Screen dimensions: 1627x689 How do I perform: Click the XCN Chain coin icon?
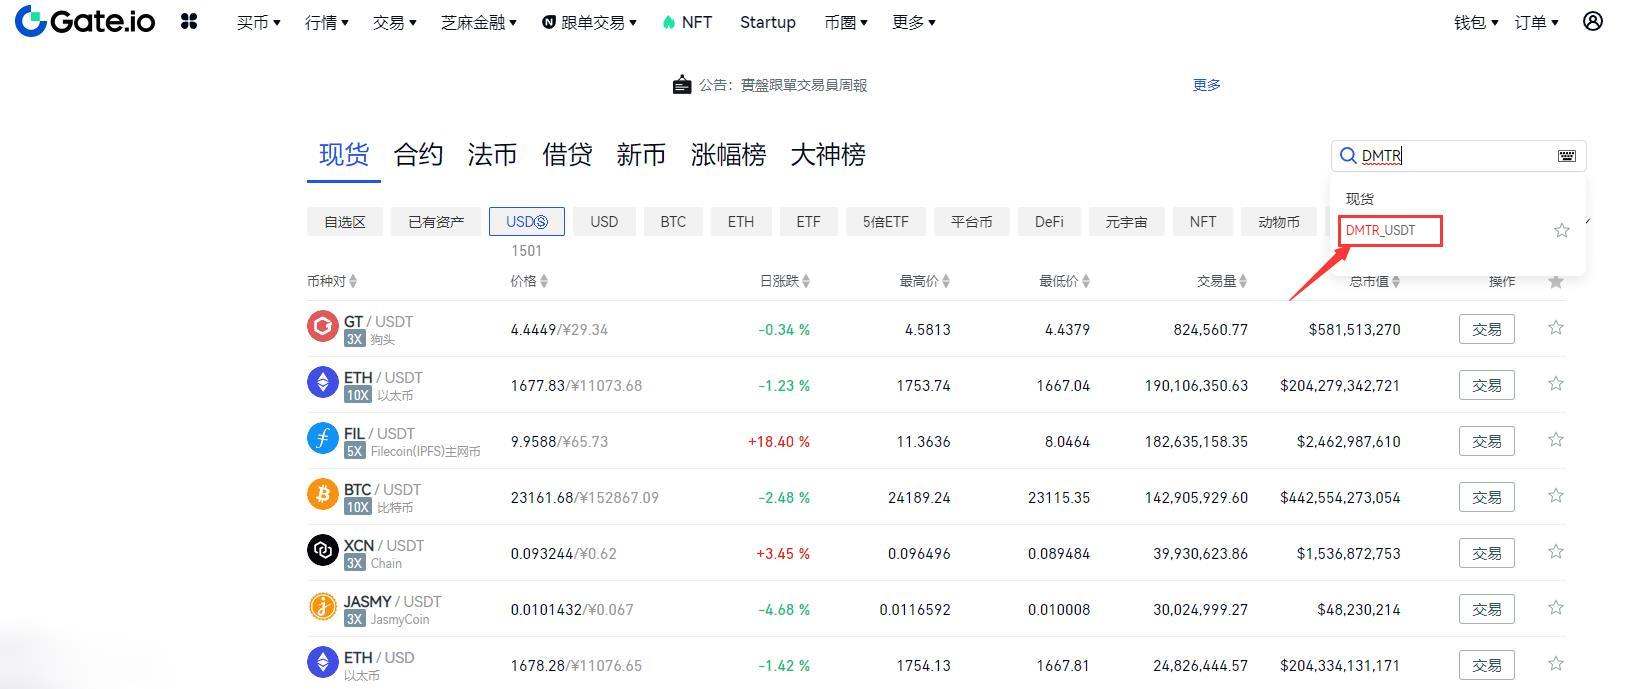coord(322,551)
